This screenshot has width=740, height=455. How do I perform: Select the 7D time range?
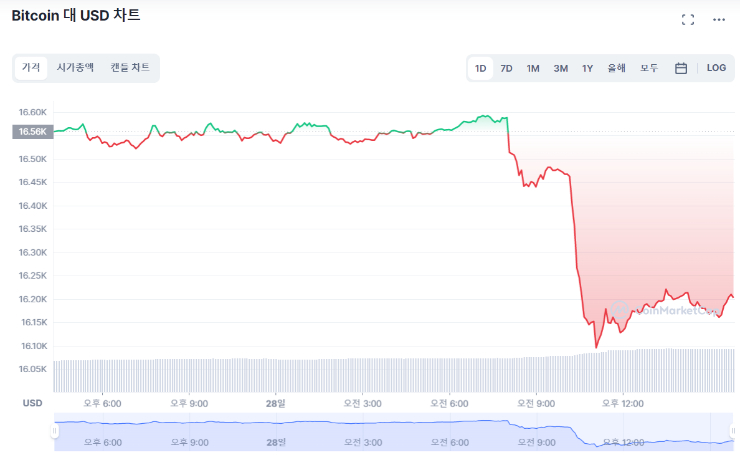click(507, 68)
